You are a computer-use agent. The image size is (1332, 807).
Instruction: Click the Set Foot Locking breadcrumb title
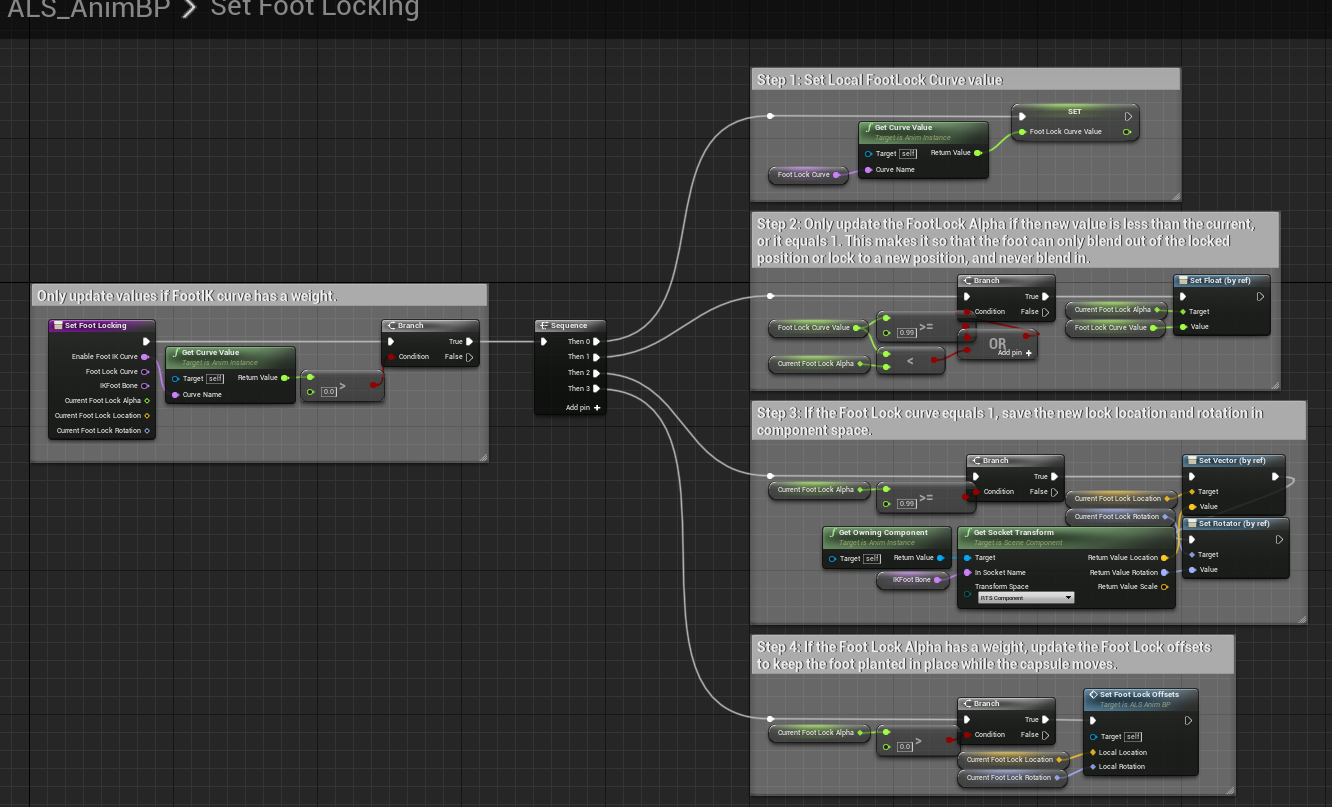[315, 10]
